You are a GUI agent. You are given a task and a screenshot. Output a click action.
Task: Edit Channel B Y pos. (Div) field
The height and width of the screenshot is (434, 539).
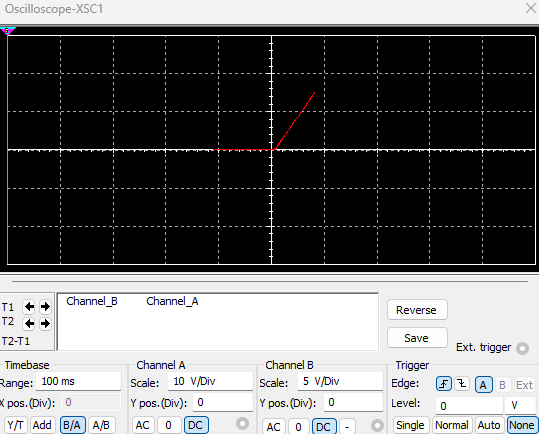[353, 402]
